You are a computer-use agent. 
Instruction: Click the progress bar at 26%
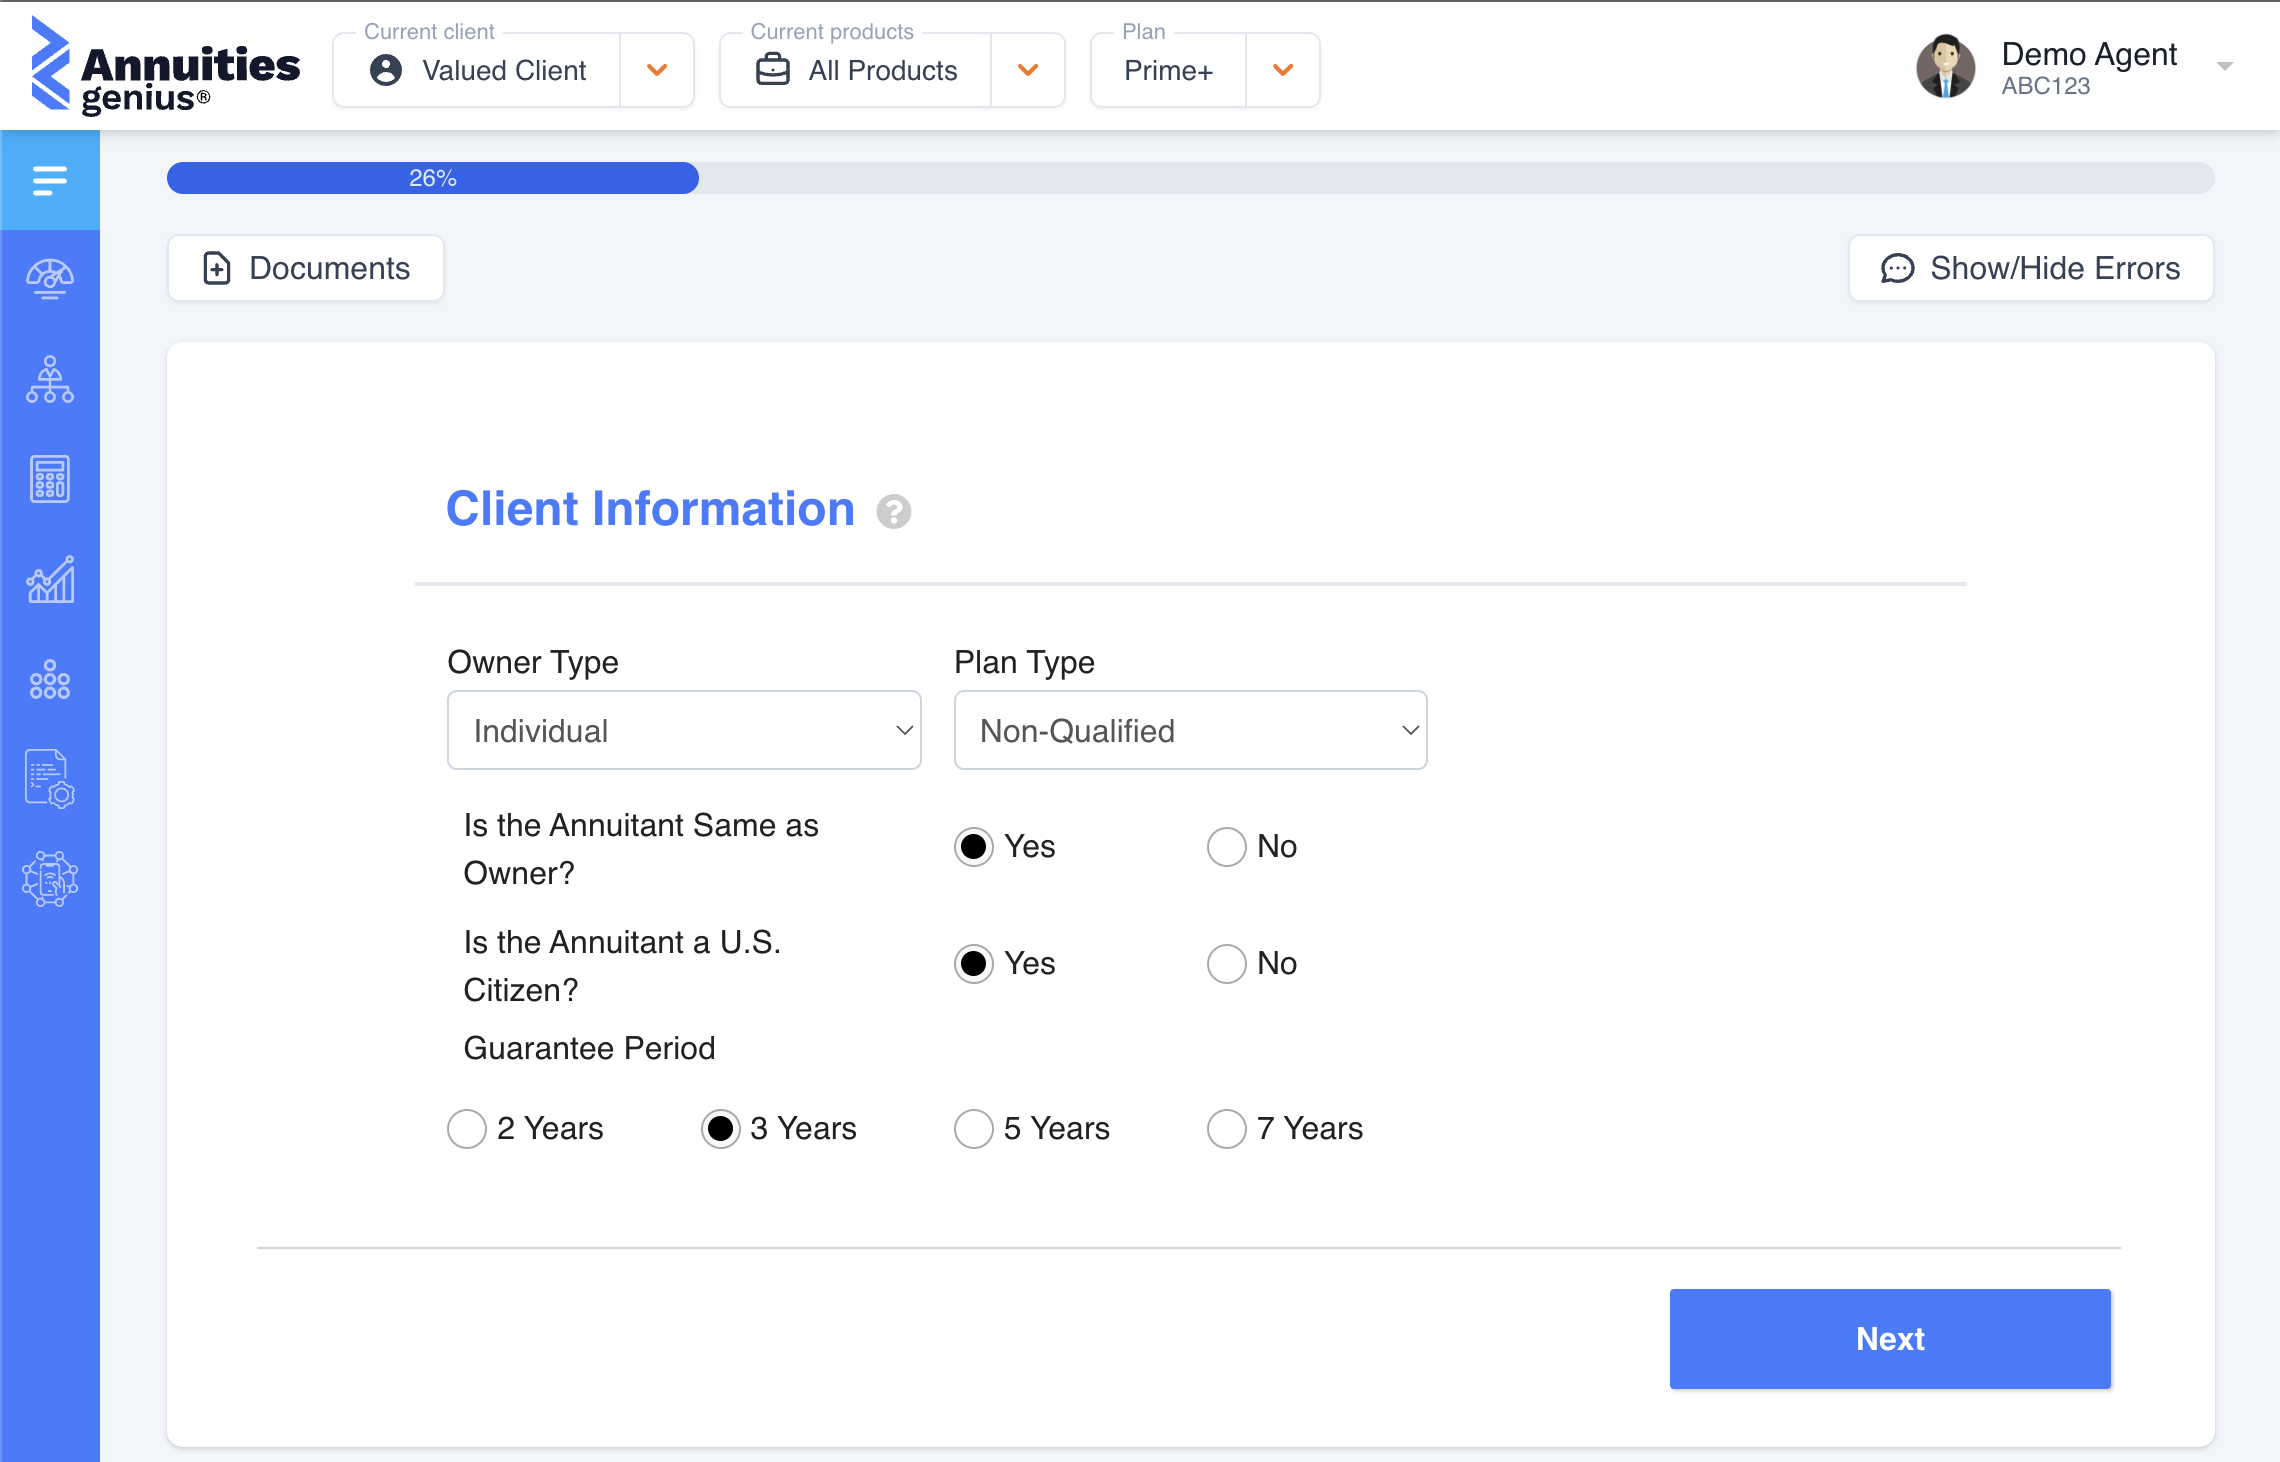point(434,178)
